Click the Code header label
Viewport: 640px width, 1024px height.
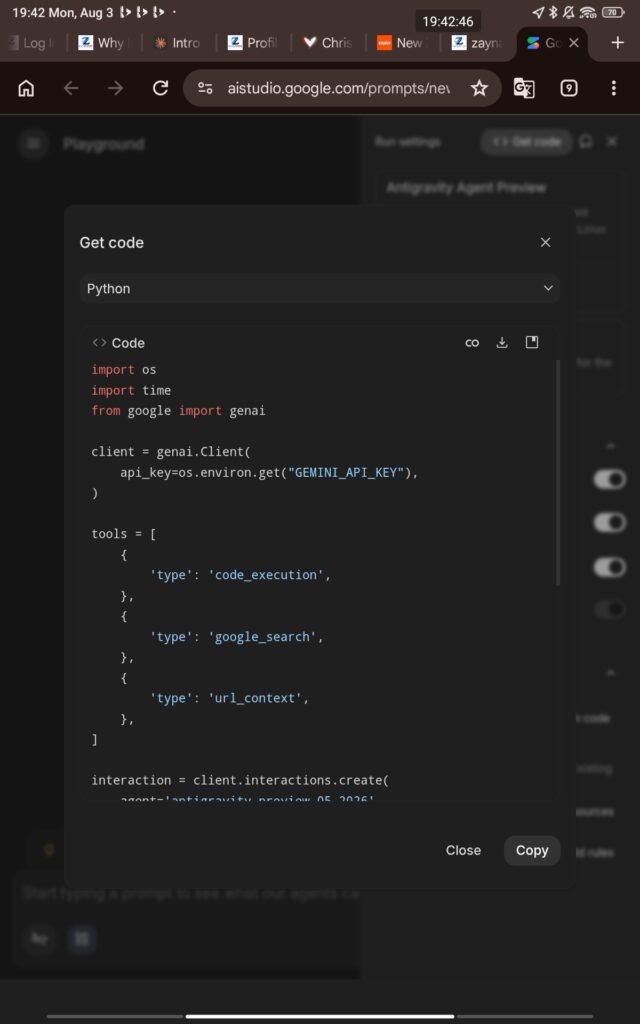(128, 343)
